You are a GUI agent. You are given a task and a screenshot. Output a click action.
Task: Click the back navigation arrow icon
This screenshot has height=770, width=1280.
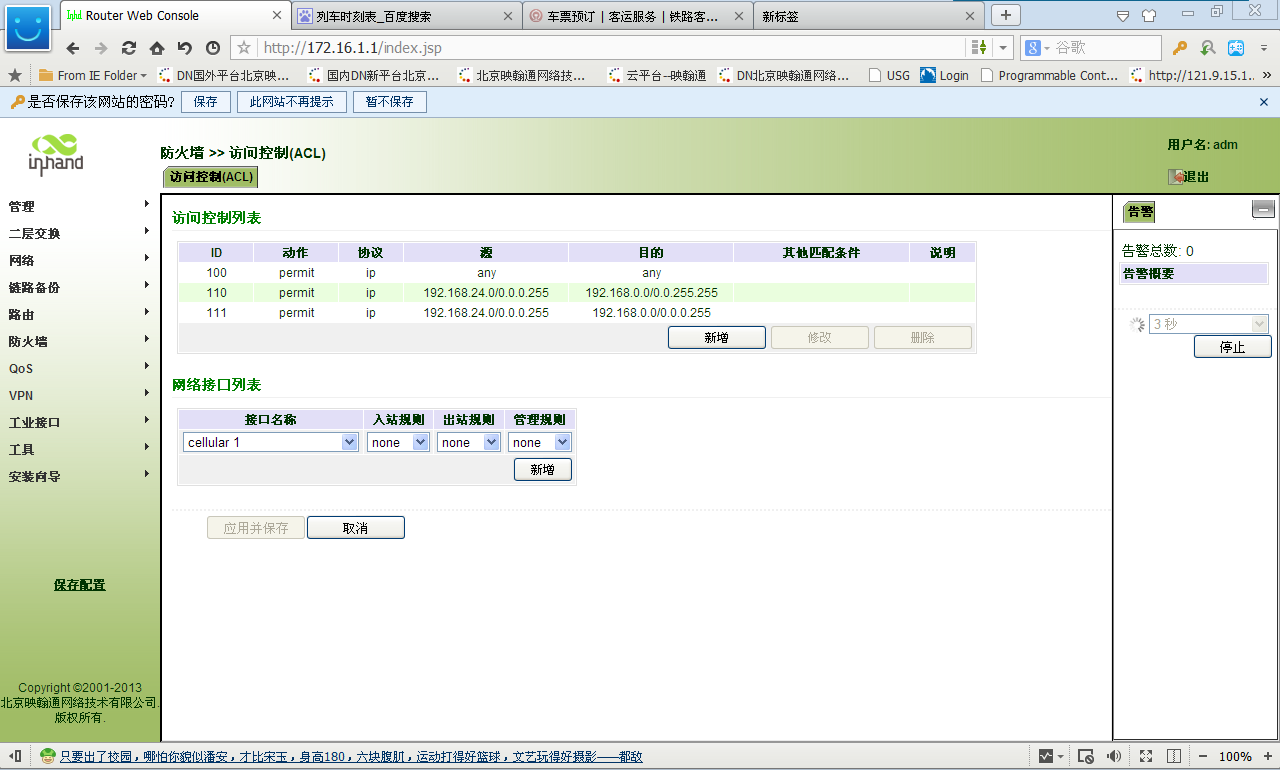[73, 47]
